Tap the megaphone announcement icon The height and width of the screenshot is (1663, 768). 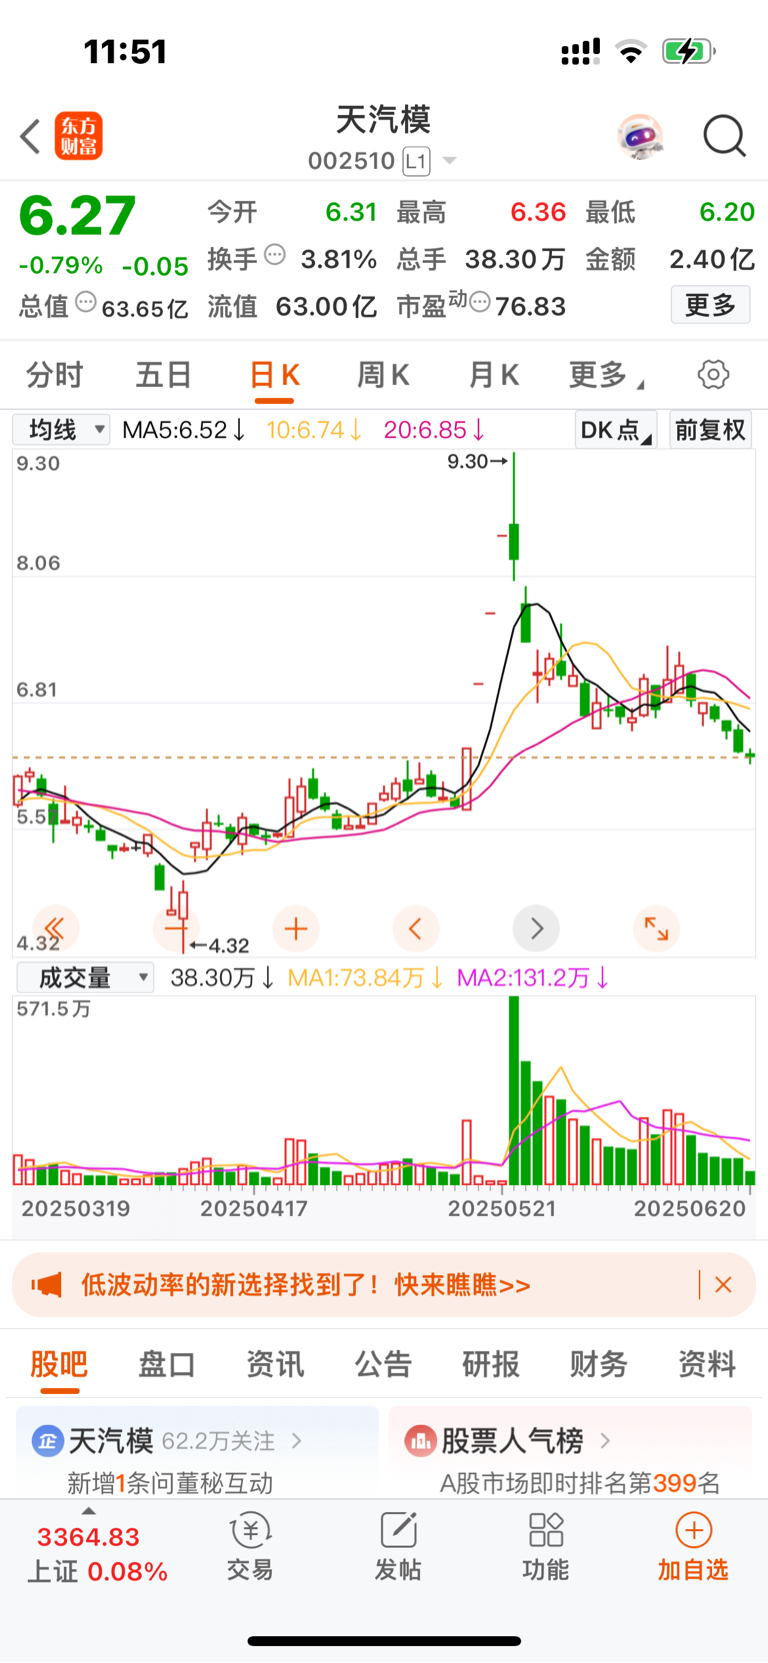46,1285
